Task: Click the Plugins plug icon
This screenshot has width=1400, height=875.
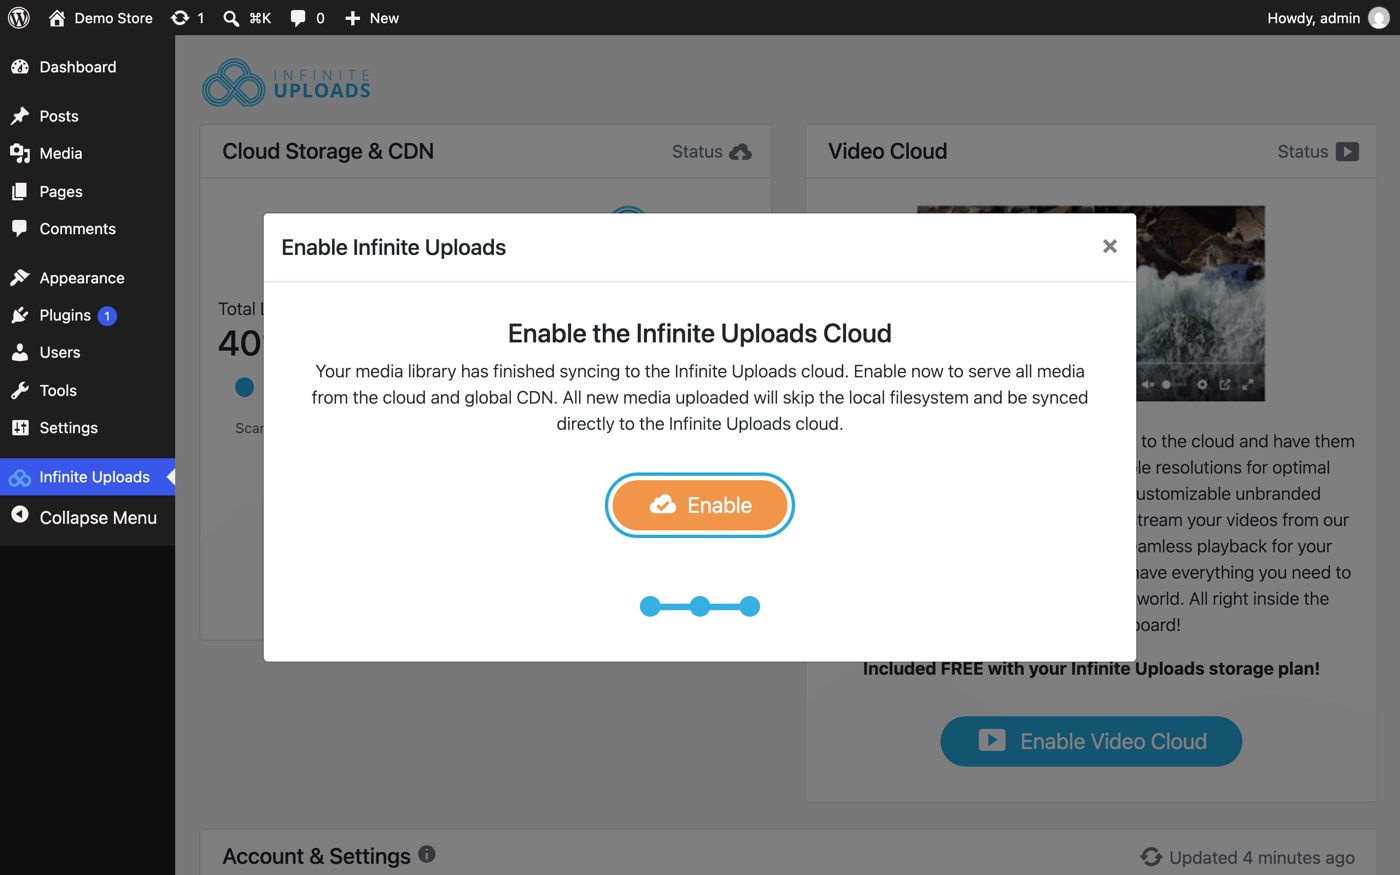Action: tap(20, 315)
